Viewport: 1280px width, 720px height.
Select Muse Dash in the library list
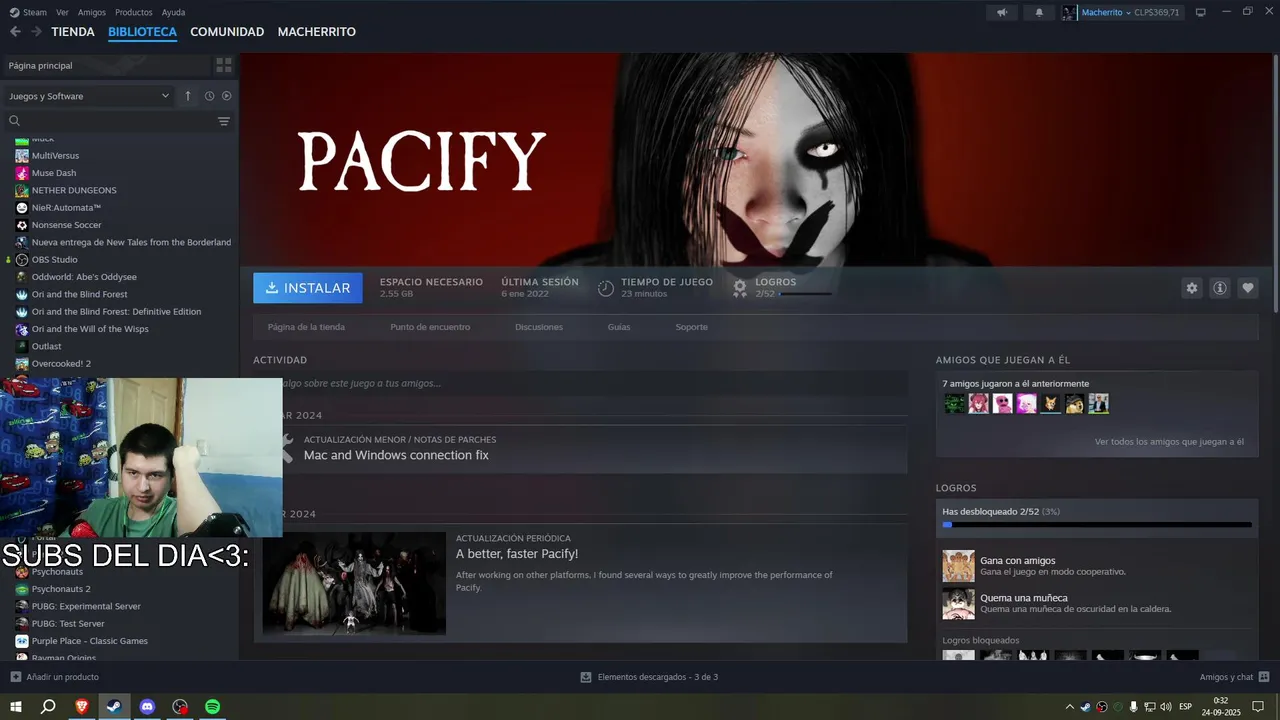point(54,173)
